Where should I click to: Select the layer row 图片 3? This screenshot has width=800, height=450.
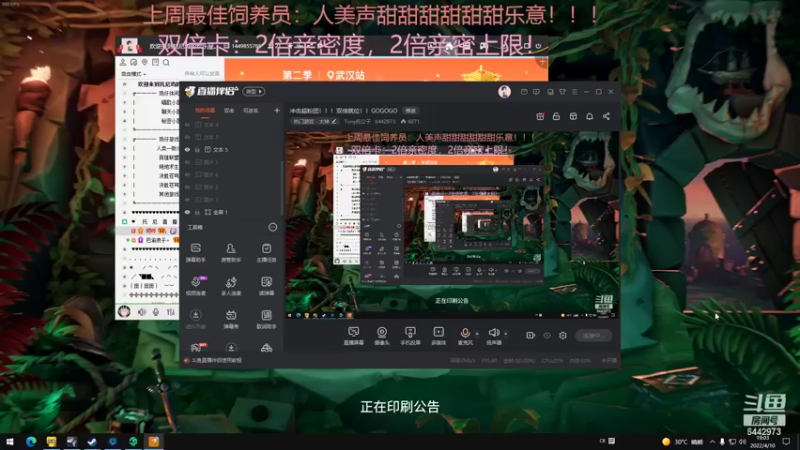coord(231,199)
